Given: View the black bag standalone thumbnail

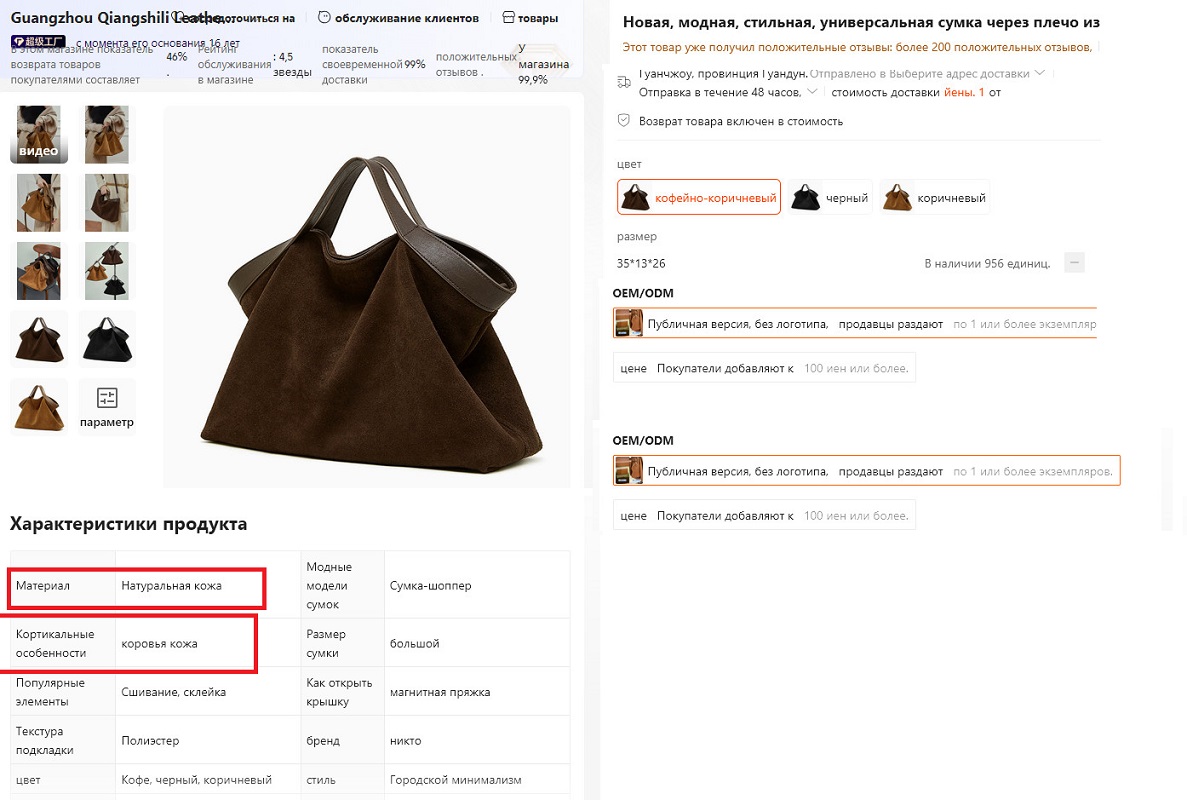Looking at the screenshot, I should (107, 338).
